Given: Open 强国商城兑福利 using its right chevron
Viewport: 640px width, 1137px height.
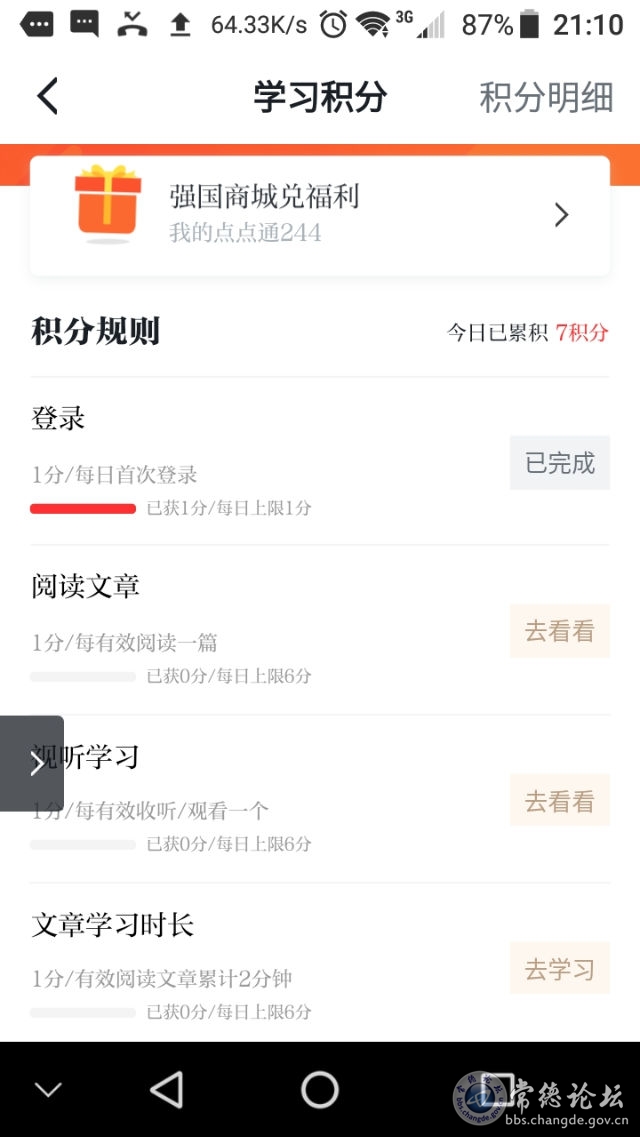Looking at the screenshot, I should click(562, 215).
